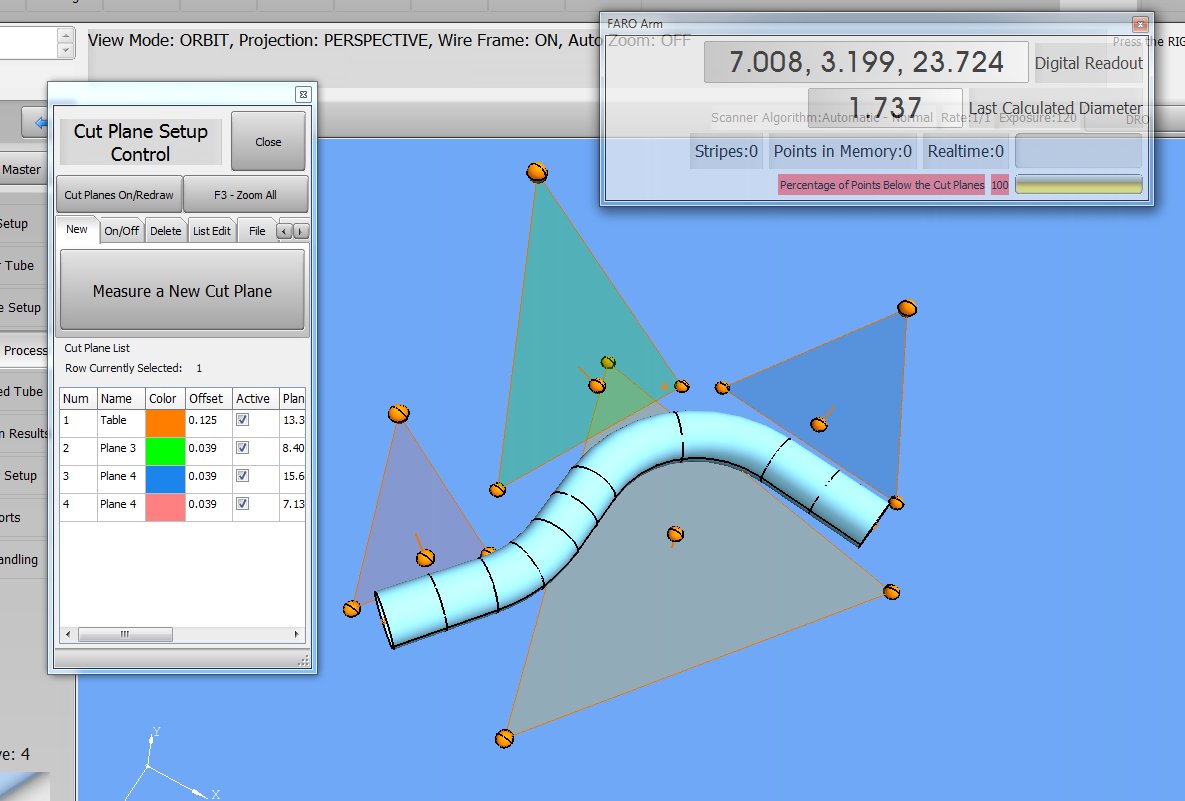Click the F3 - Zoom All button
This screenshot has height=801, width=1185.
click(245, 195)
